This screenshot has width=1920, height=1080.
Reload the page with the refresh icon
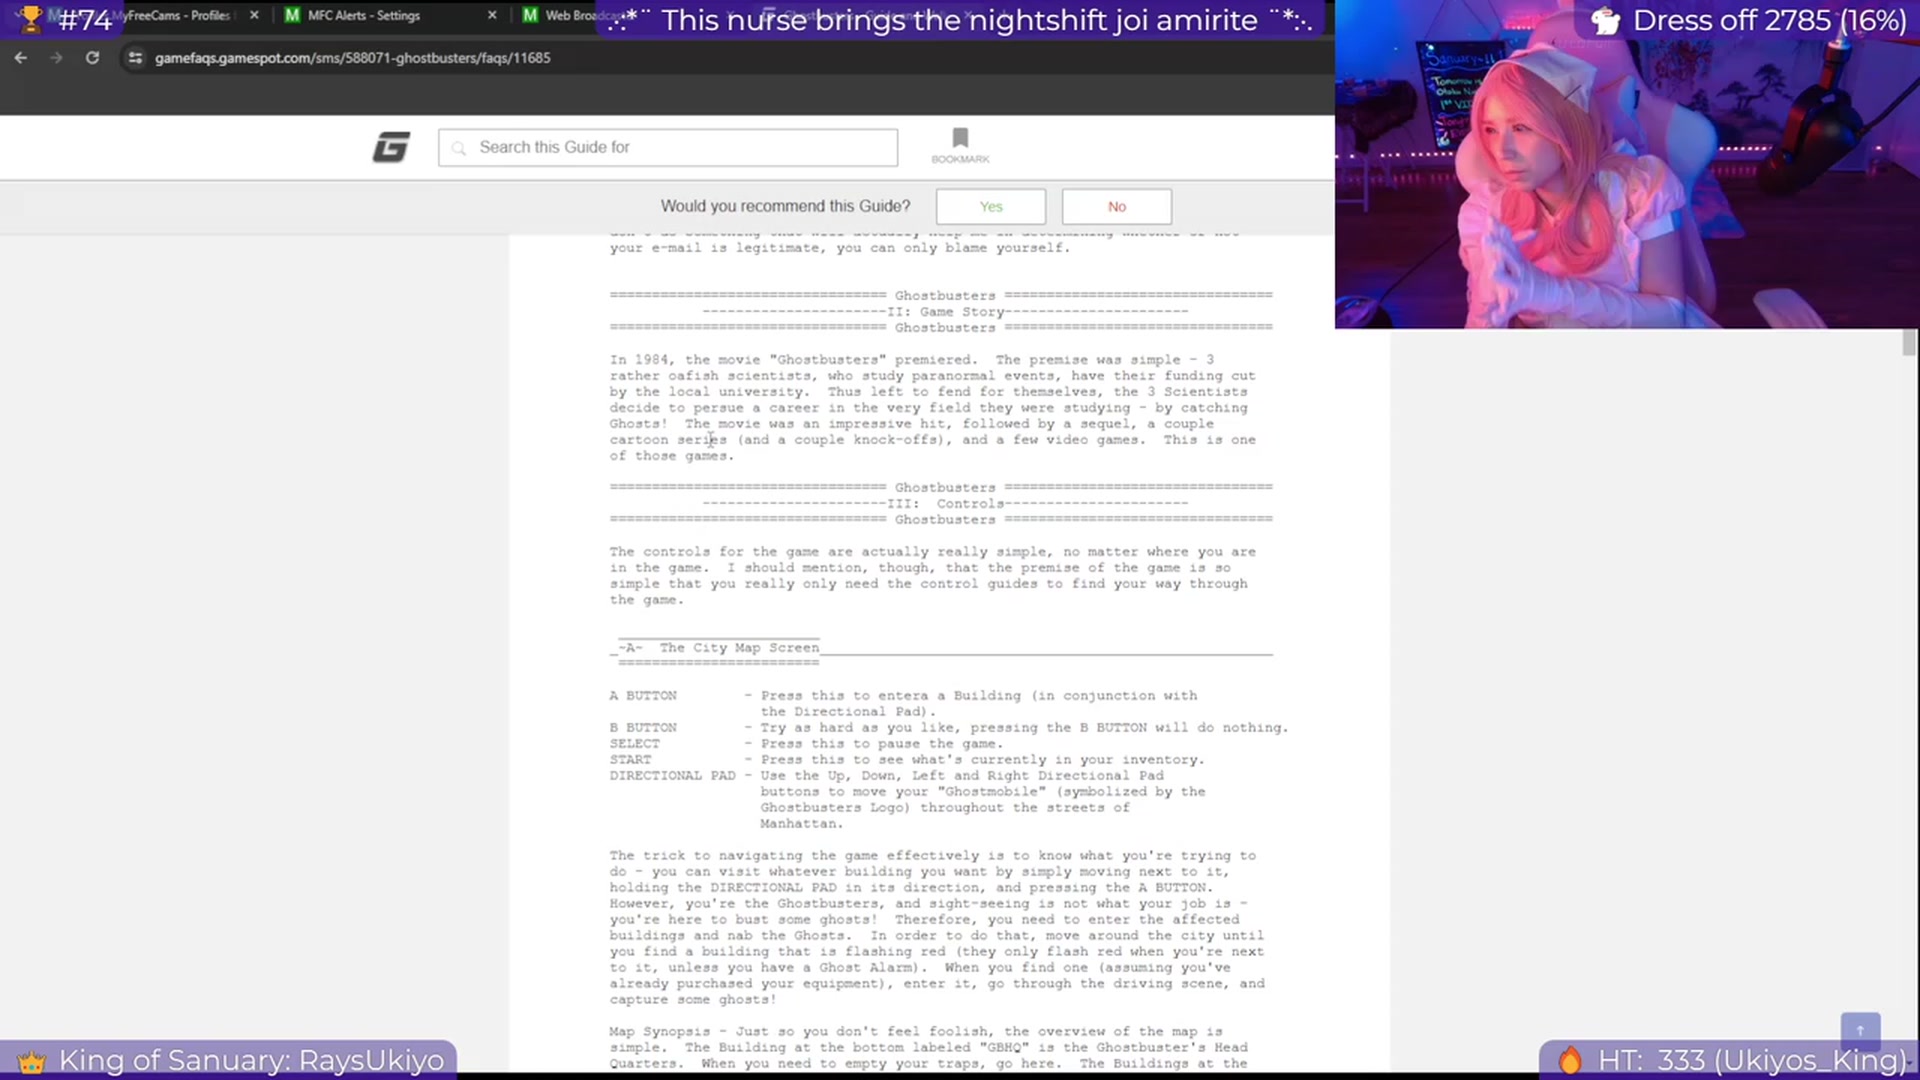pyautogui.click(x=92, y=58)
